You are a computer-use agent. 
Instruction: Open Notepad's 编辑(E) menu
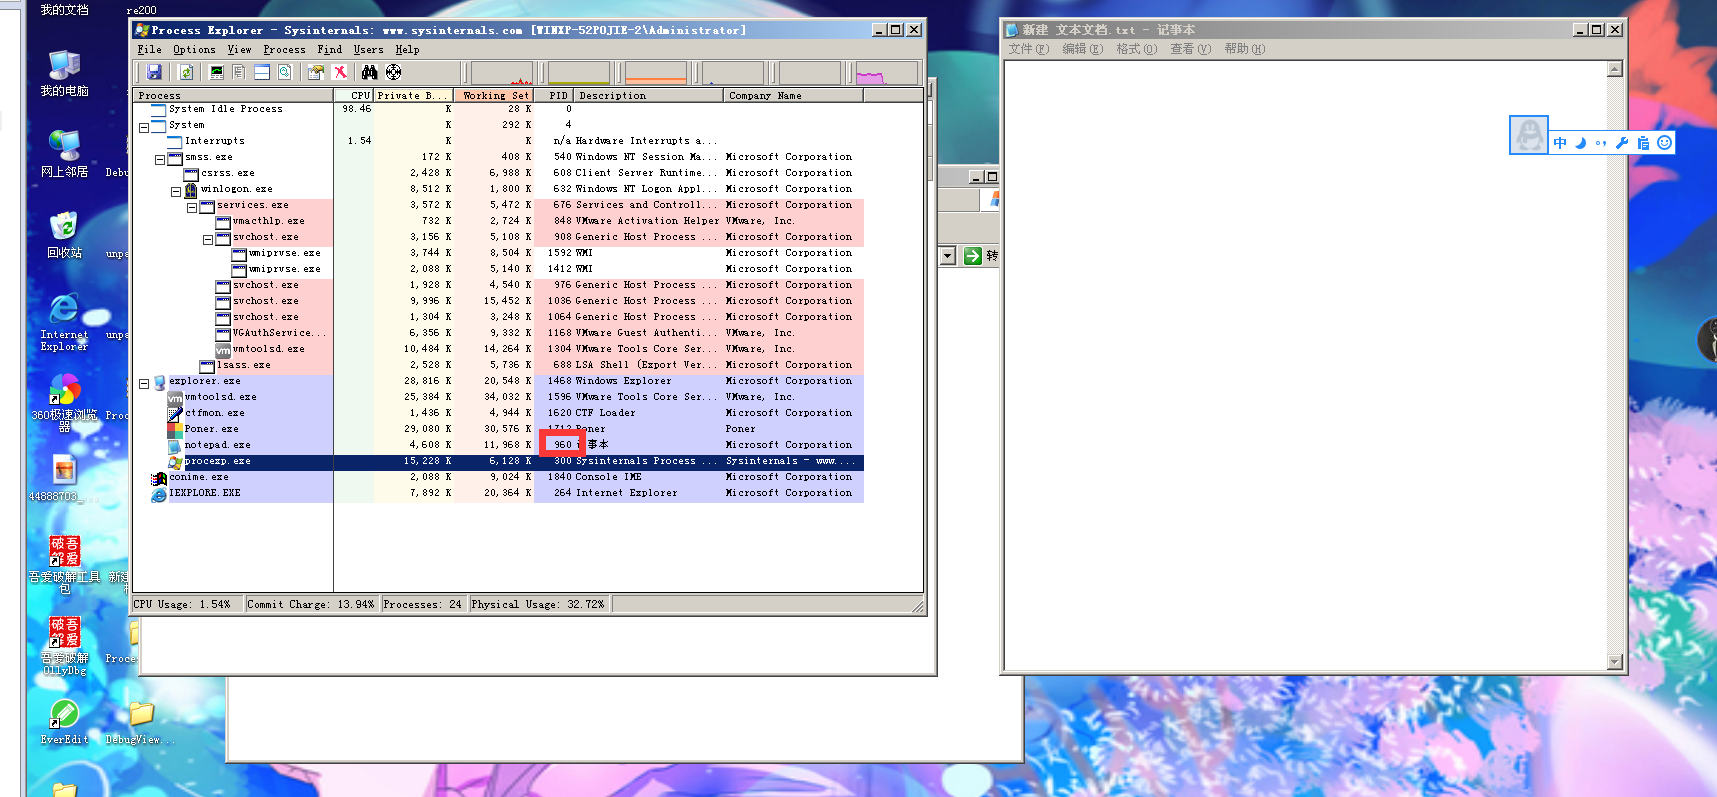pos(1083,48)
